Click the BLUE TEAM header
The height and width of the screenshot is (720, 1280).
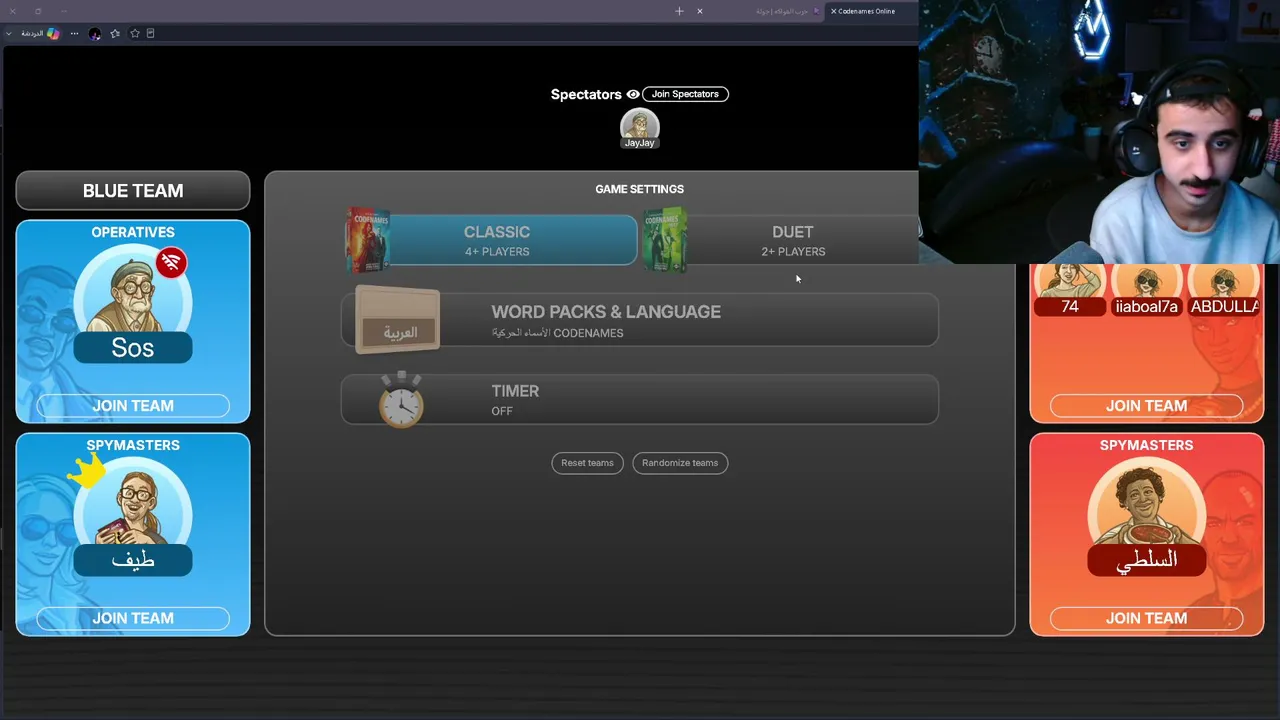click(x=133, y=191)
